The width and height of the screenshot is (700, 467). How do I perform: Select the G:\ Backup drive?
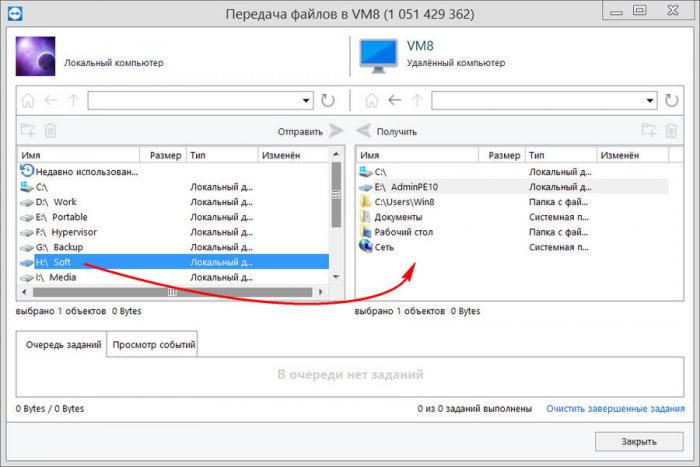click(174, 247)
